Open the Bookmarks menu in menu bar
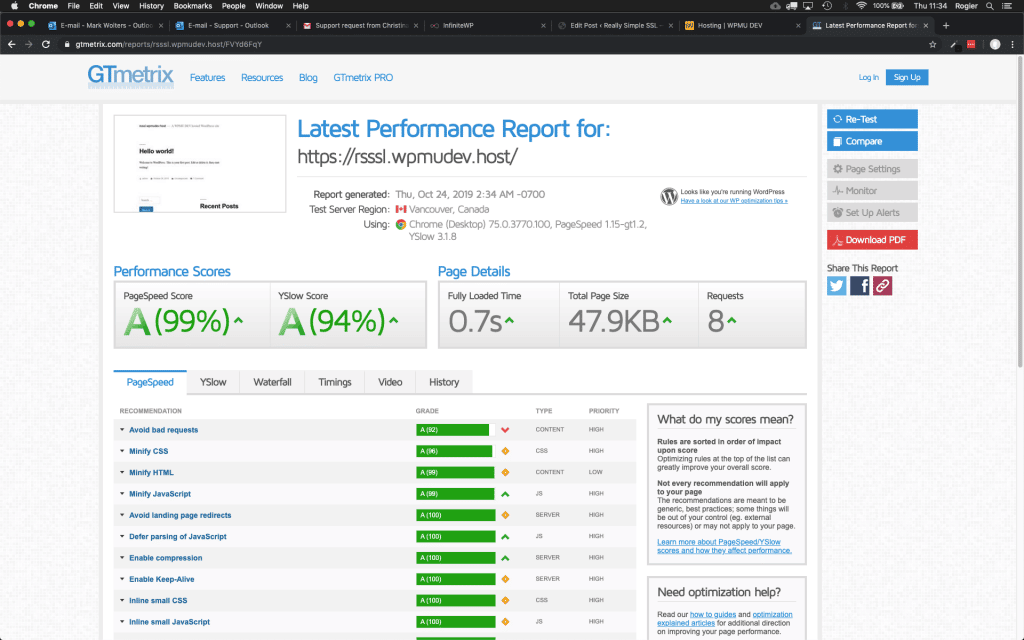Screen dimensions: 1024x640 click(x=193, y=6)
